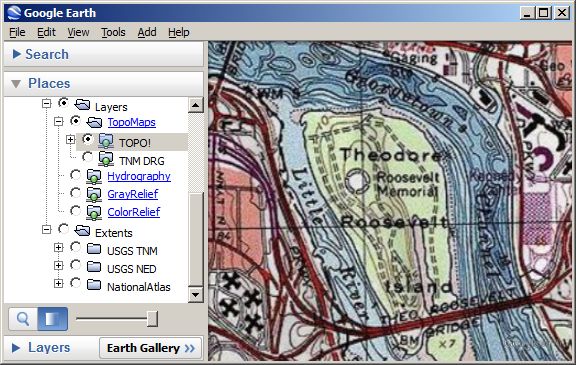The width and height of the screenshot is (576, 365).
Task: Click the USGS NED folder icon
Action: pos(94,267)
